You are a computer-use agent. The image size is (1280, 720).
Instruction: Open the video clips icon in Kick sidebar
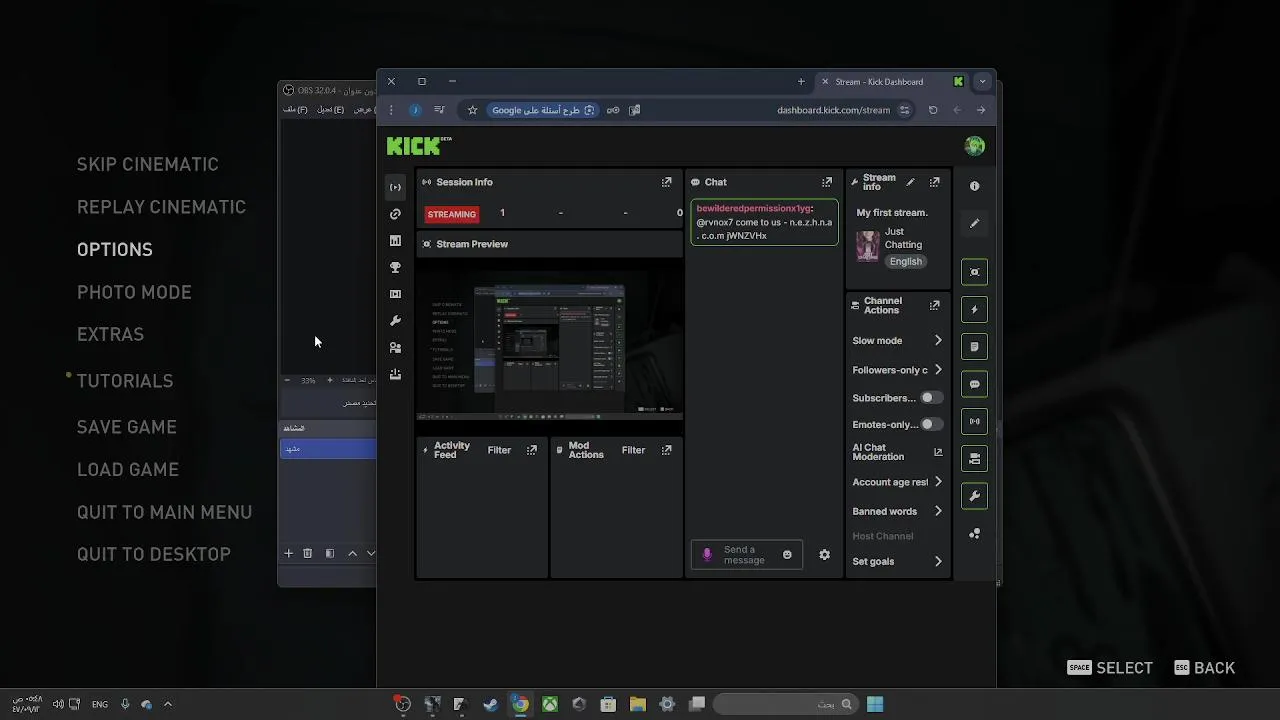(395, 294)
